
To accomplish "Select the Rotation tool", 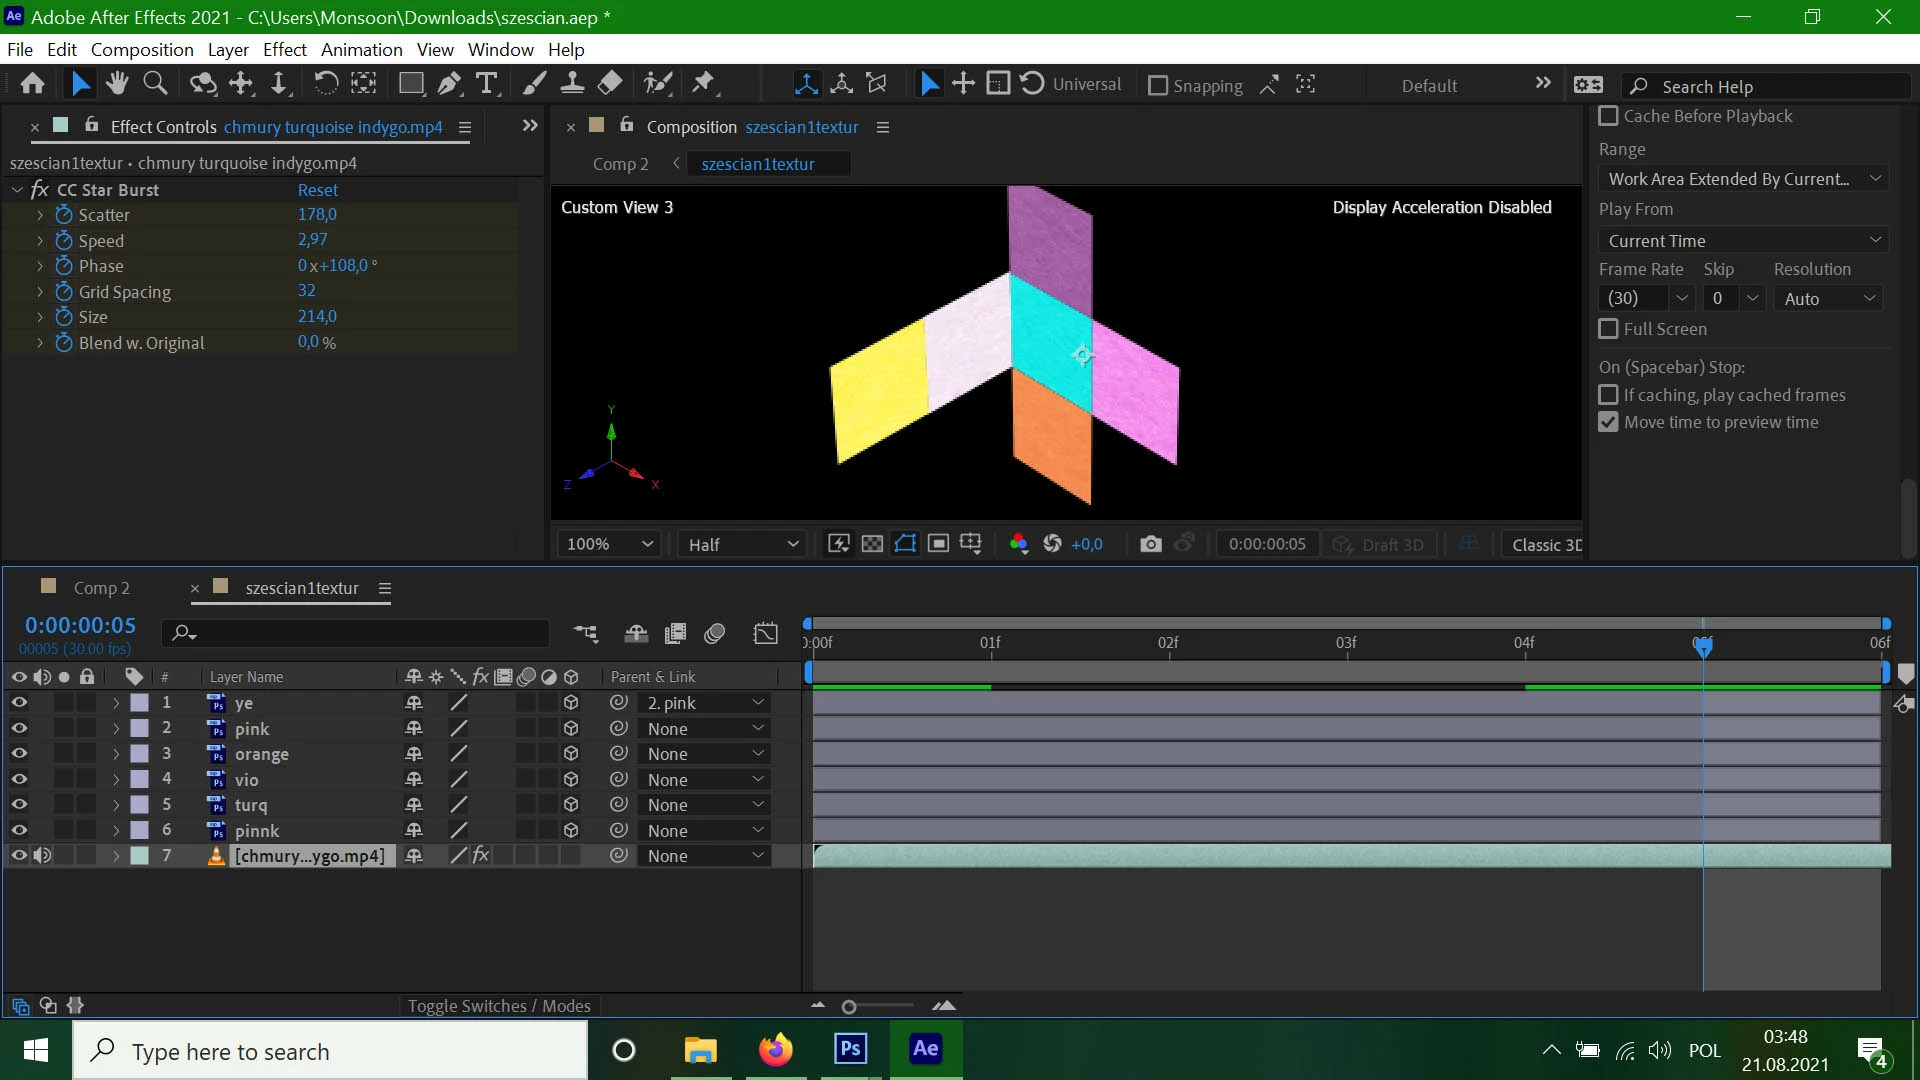I will [x=325, y=84].
